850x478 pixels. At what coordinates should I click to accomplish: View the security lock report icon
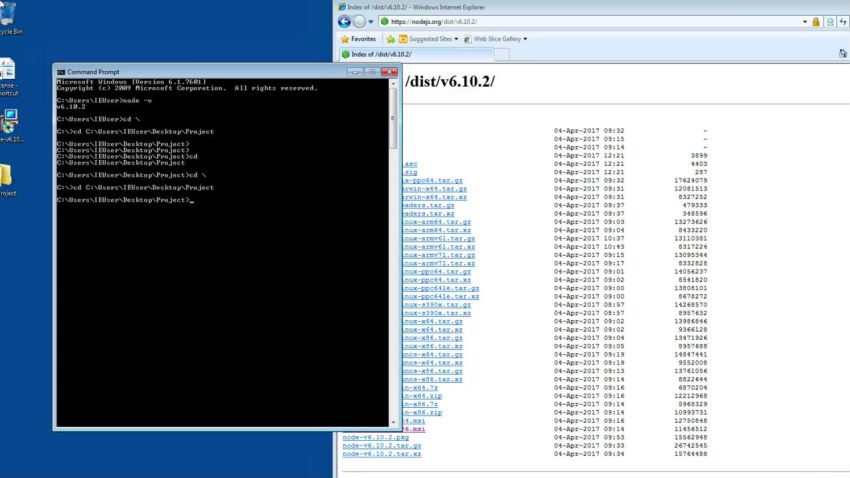click(816, 22)
